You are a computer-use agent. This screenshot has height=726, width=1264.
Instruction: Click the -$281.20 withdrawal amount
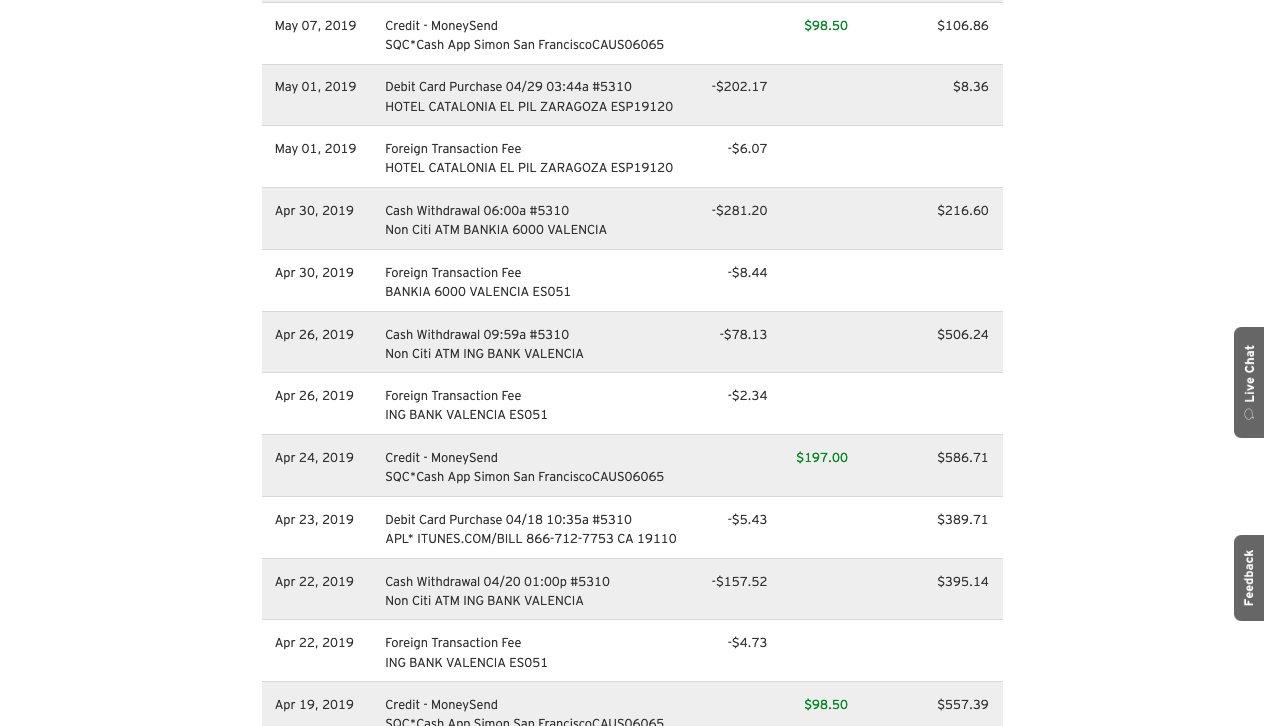[739, 211]
